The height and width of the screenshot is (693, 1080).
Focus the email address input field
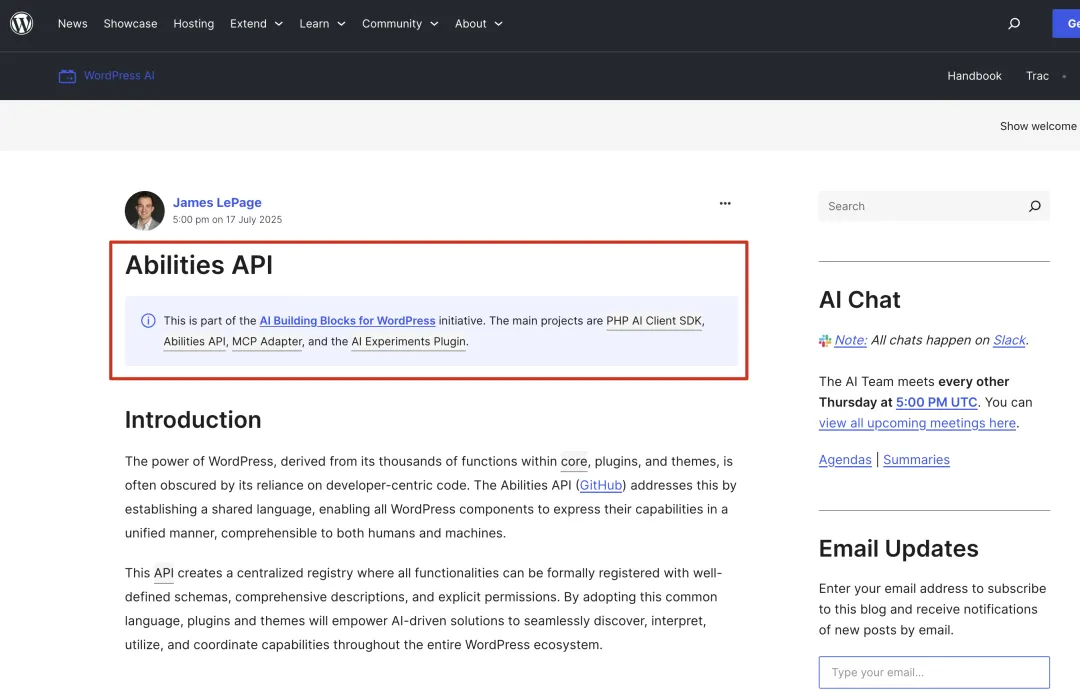click(933, 672)
